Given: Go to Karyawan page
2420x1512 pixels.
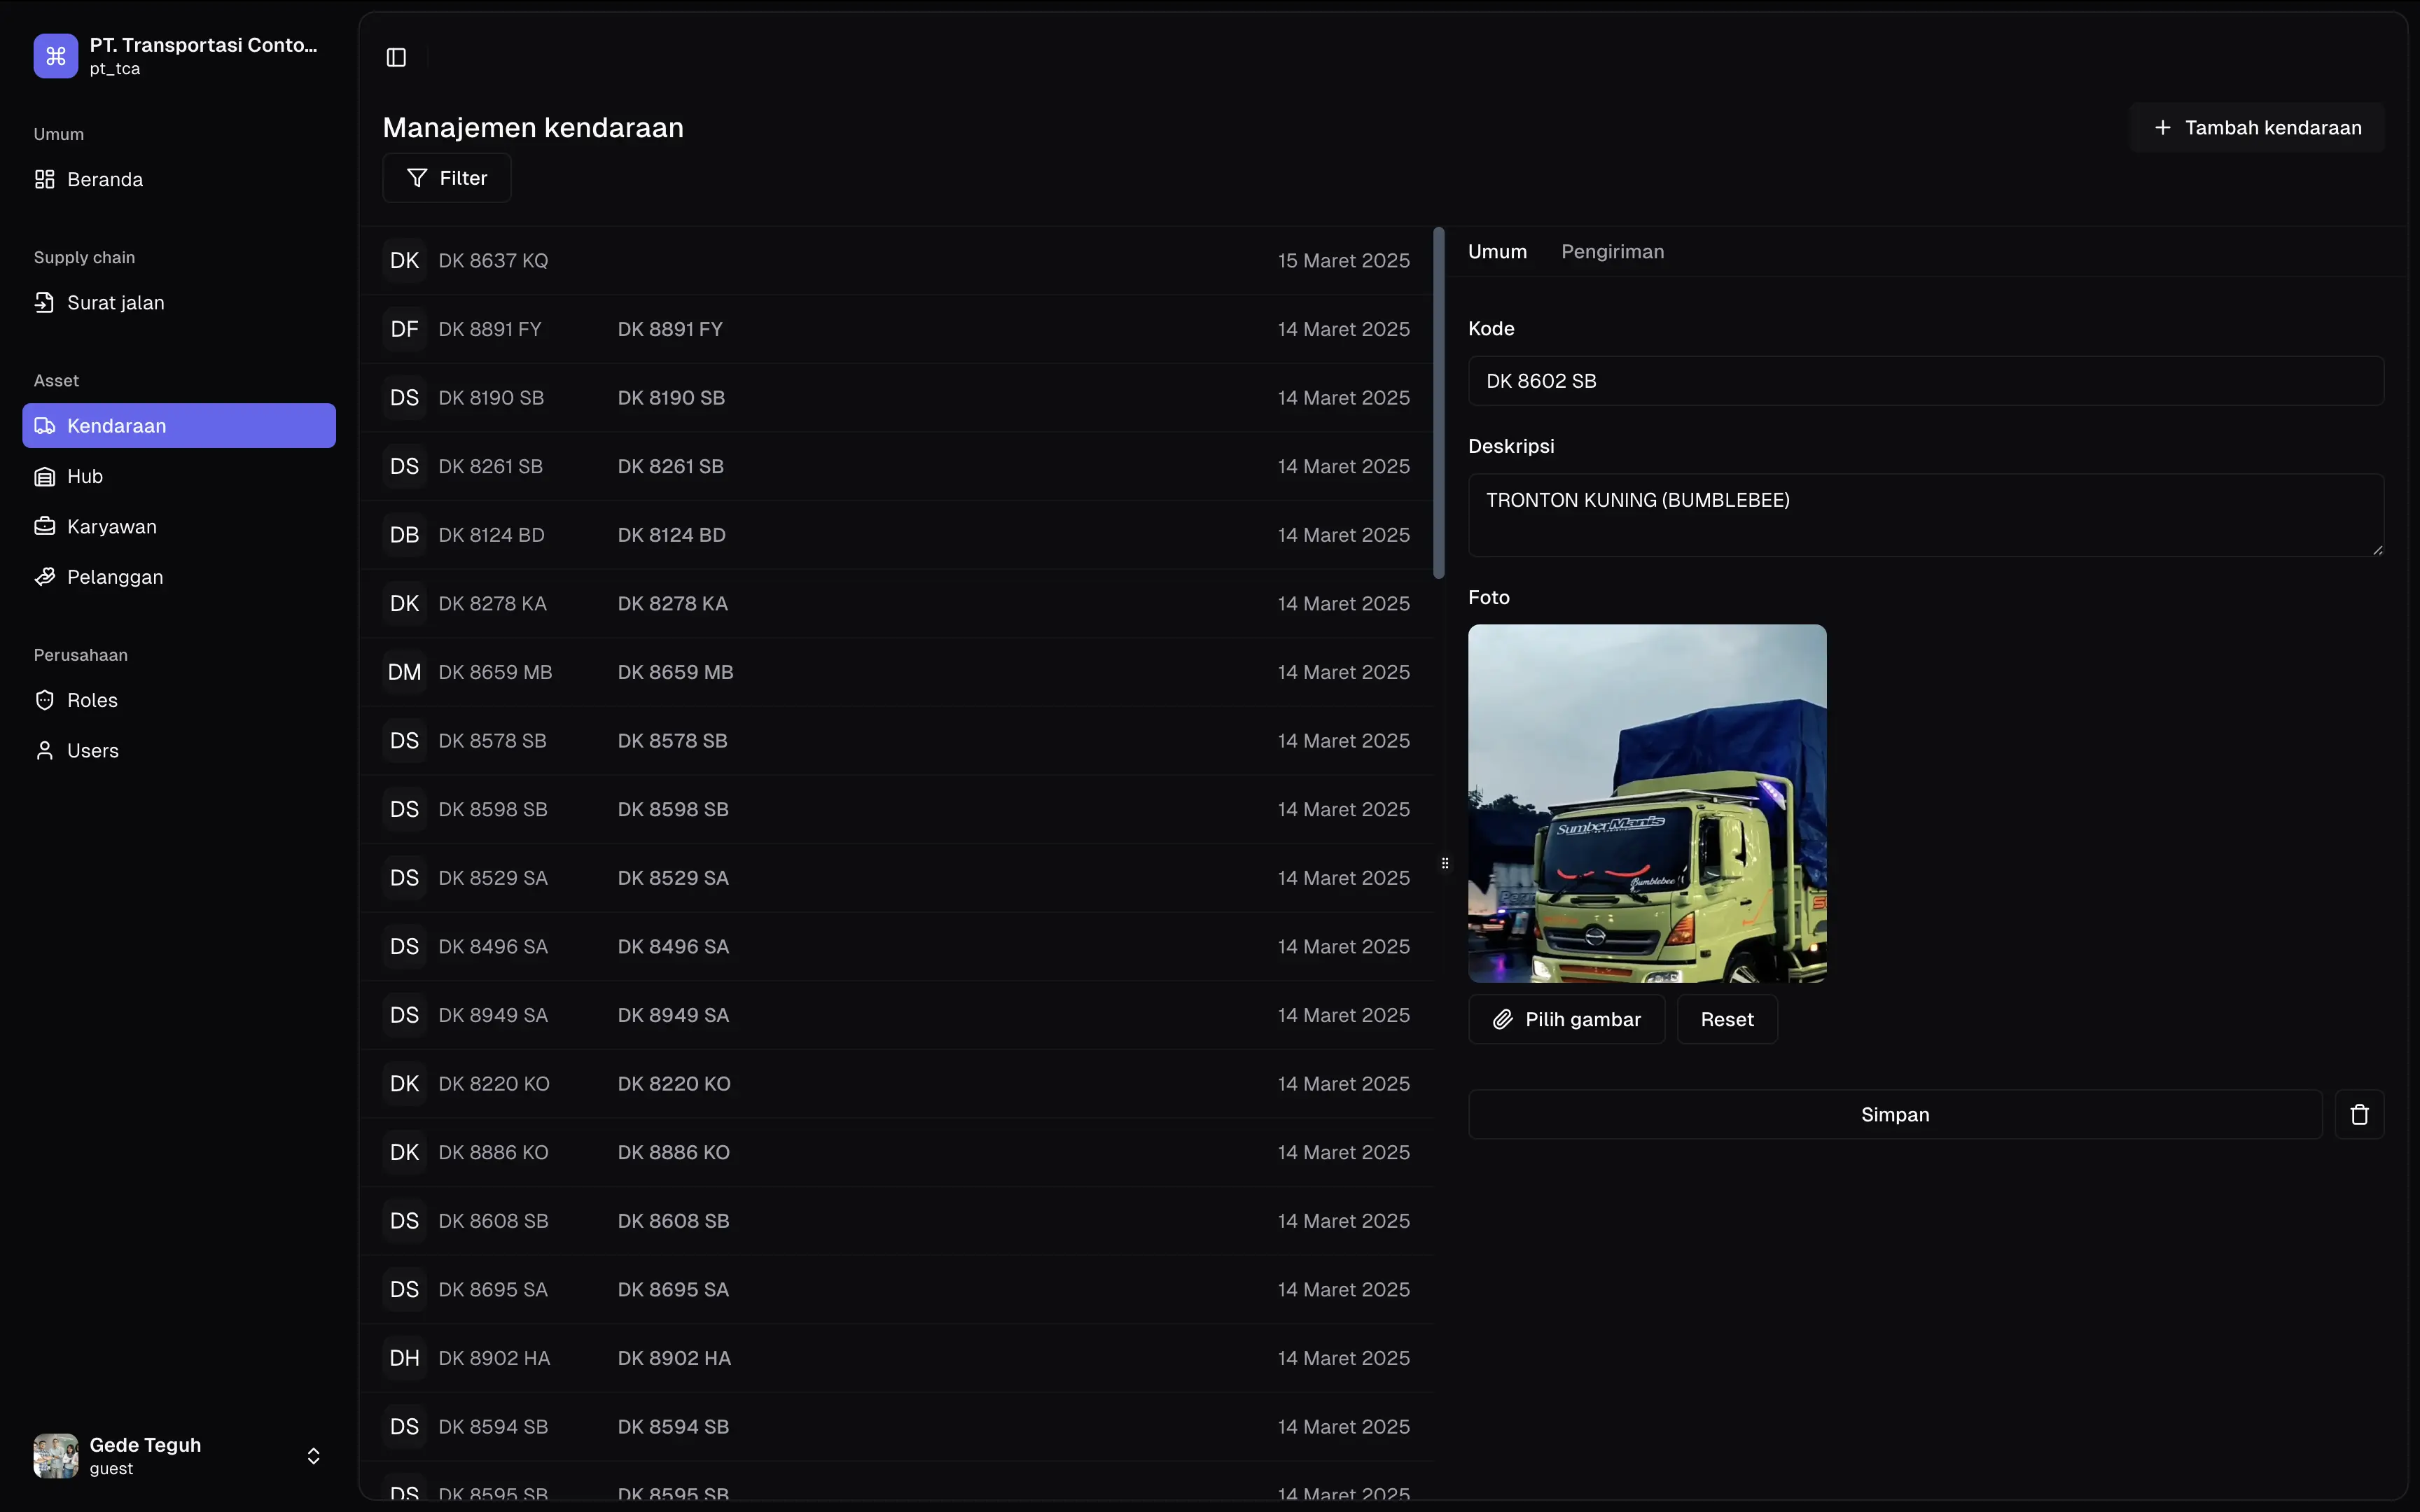Looking at the screenshot, I should click(111, 527).
